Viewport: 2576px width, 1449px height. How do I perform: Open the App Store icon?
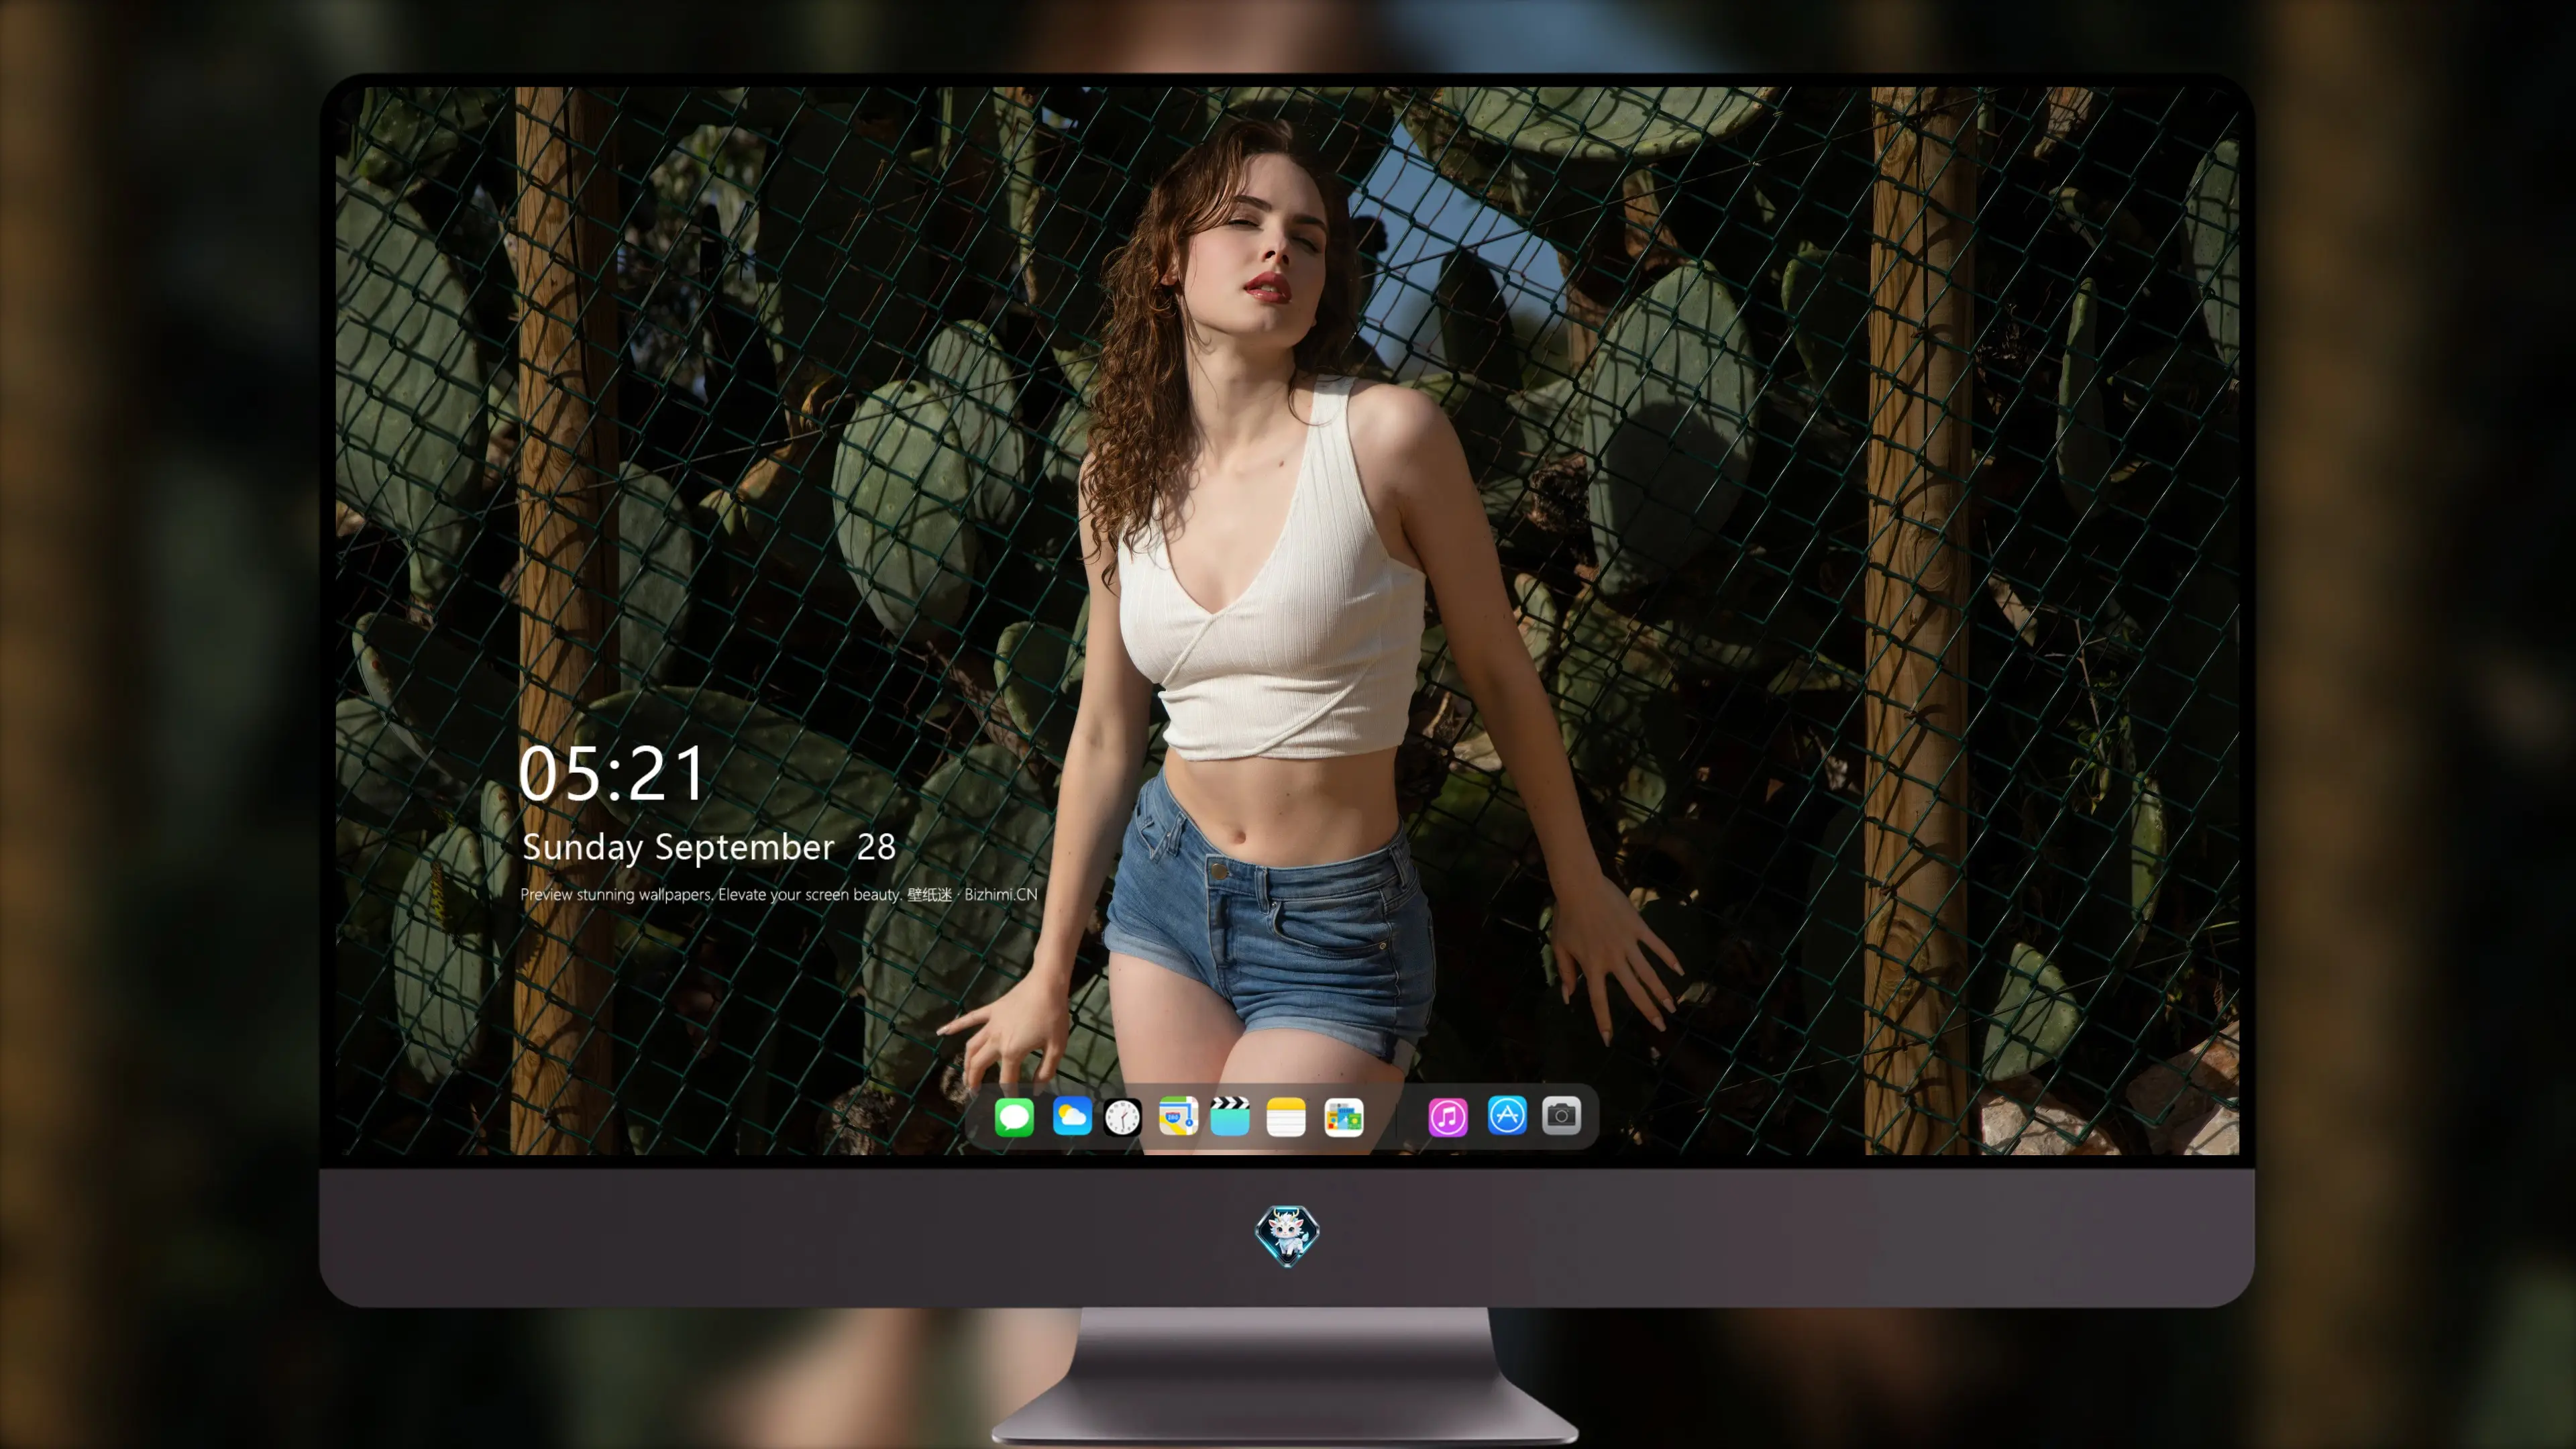tap(1507, 1115)
